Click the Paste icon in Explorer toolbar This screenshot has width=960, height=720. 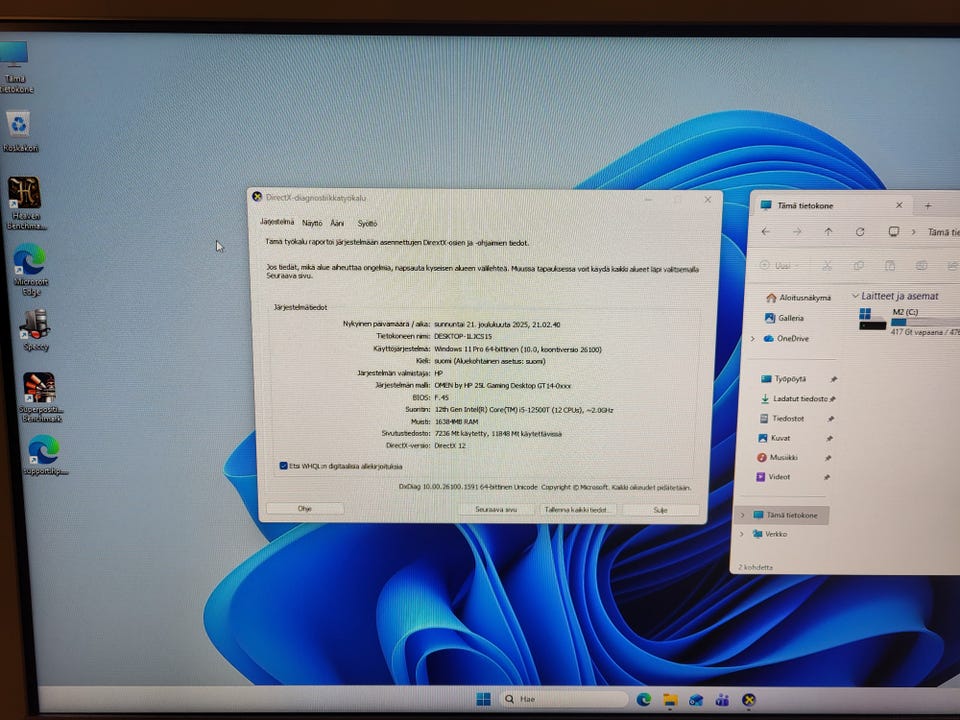tap(890, 265)
